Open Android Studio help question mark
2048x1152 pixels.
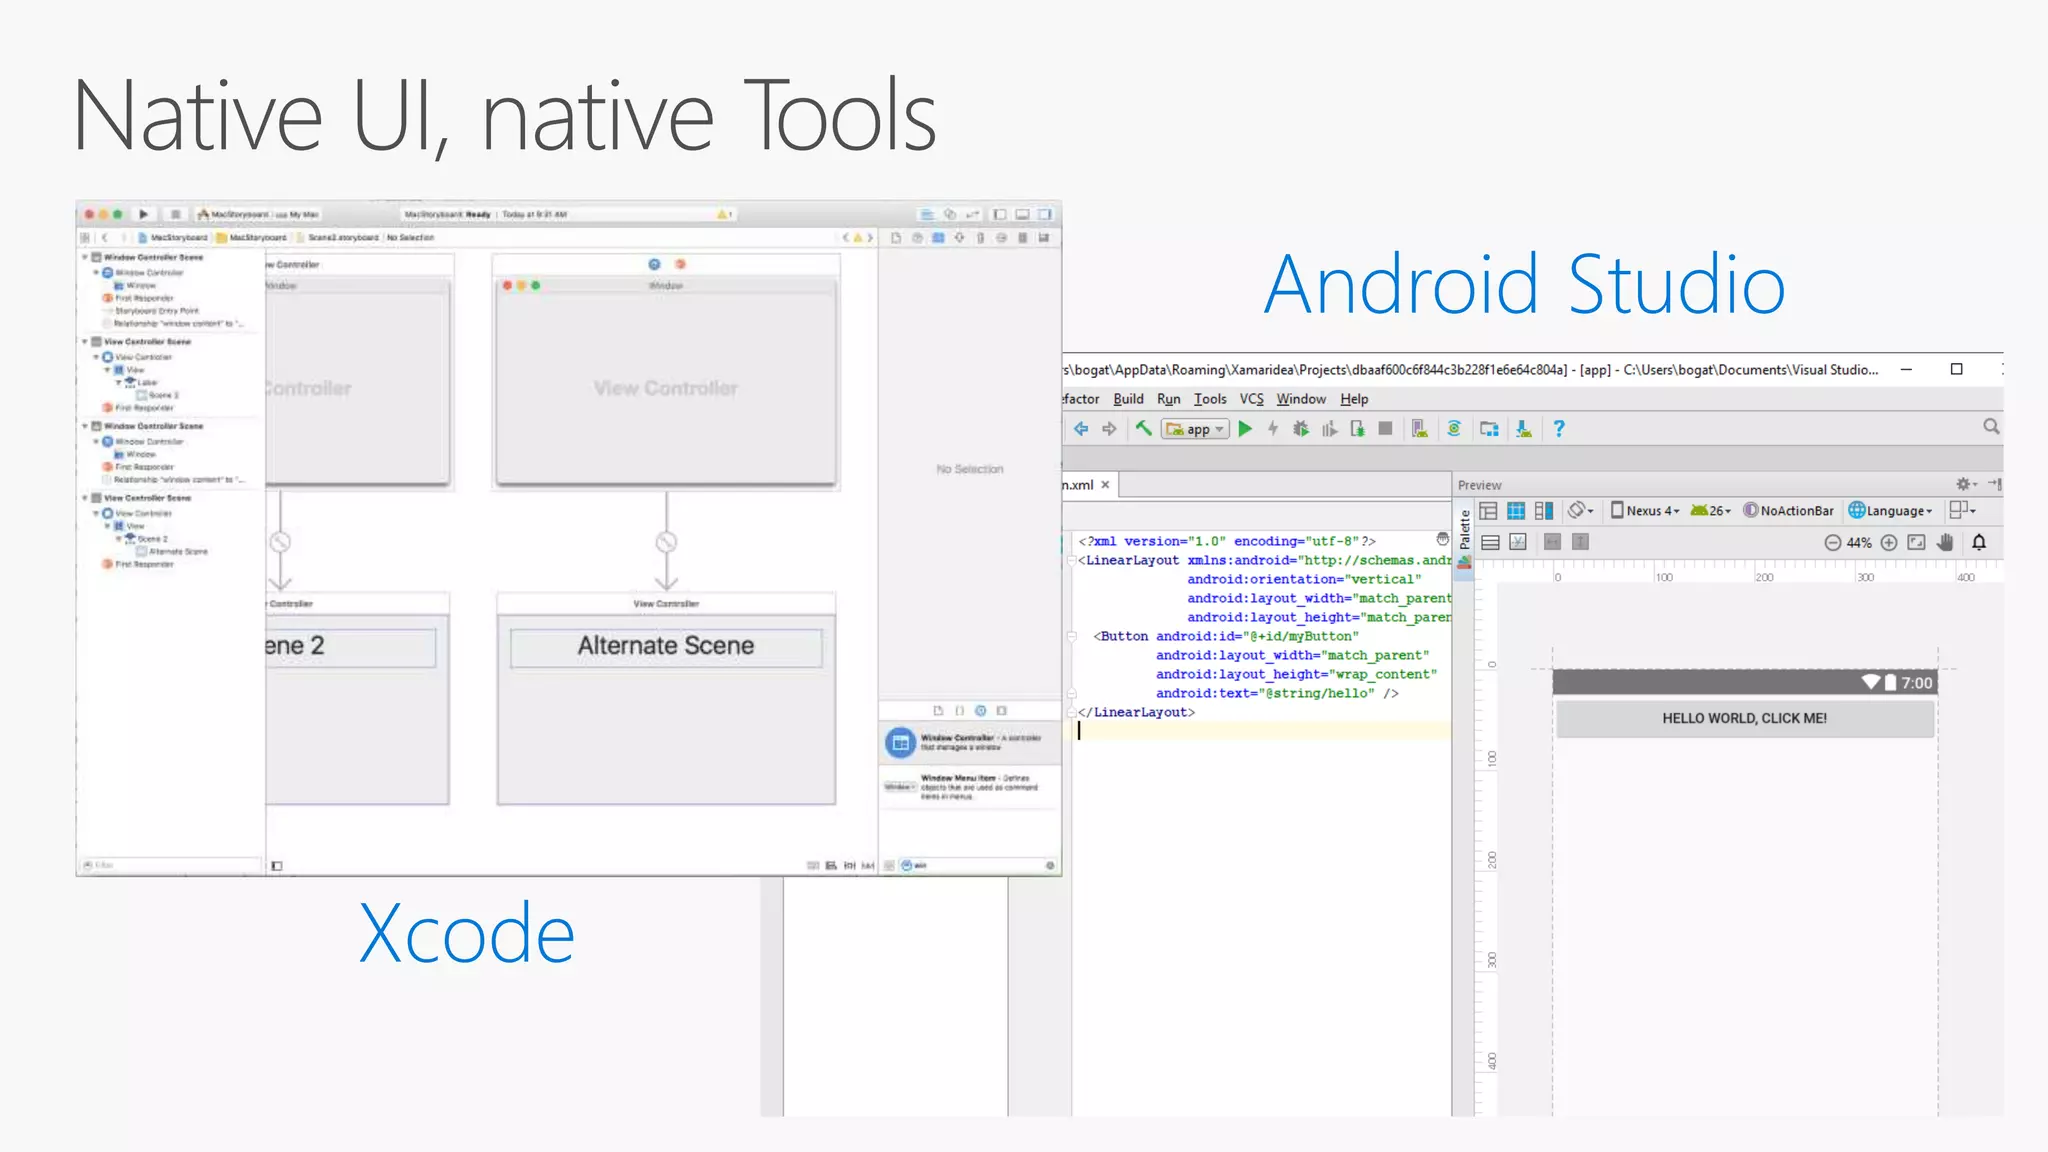point(1558,429)
